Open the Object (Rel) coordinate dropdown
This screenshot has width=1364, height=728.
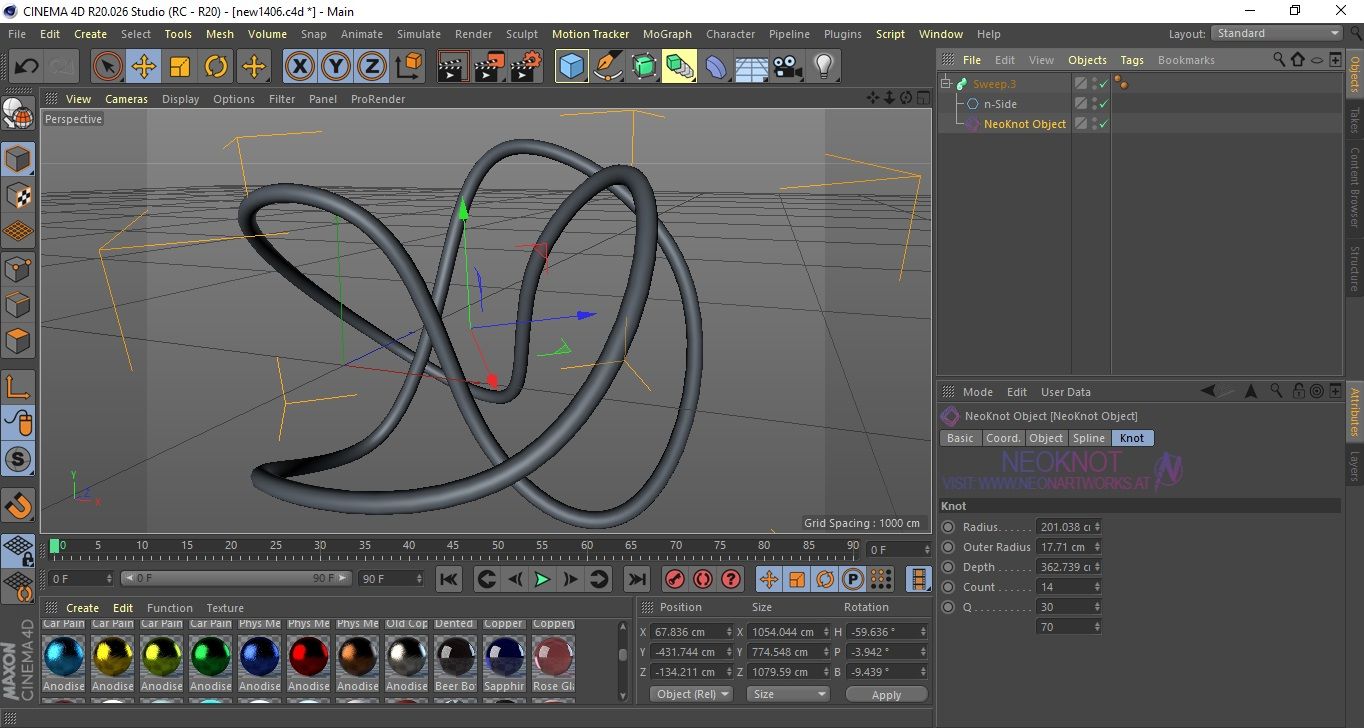(691, 694)
